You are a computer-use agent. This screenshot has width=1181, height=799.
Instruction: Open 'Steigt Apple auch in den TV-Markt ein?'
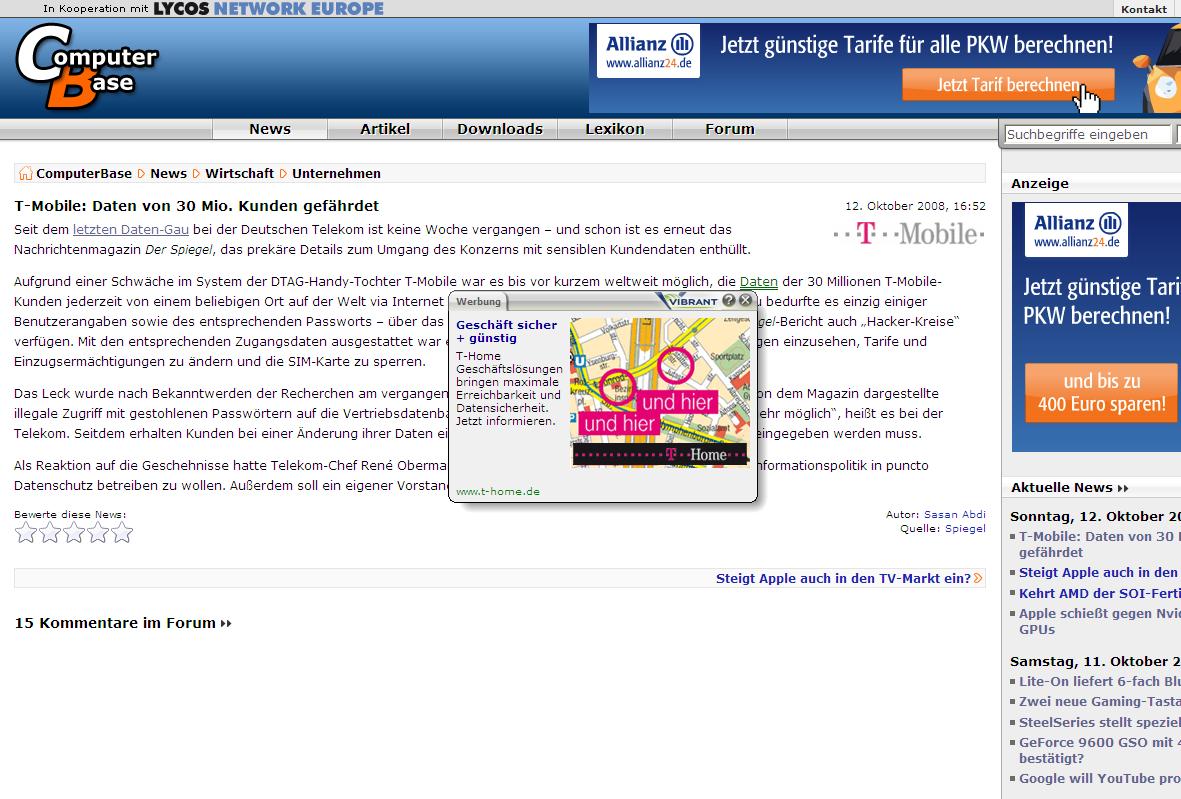[843, 578]
